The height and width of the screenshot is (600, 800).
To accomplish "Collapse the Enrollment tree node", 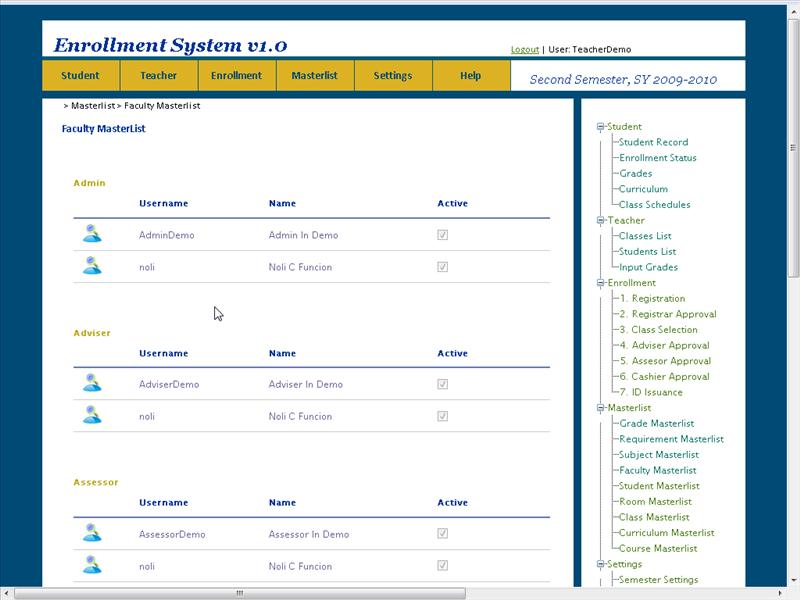I will point(601,283).
